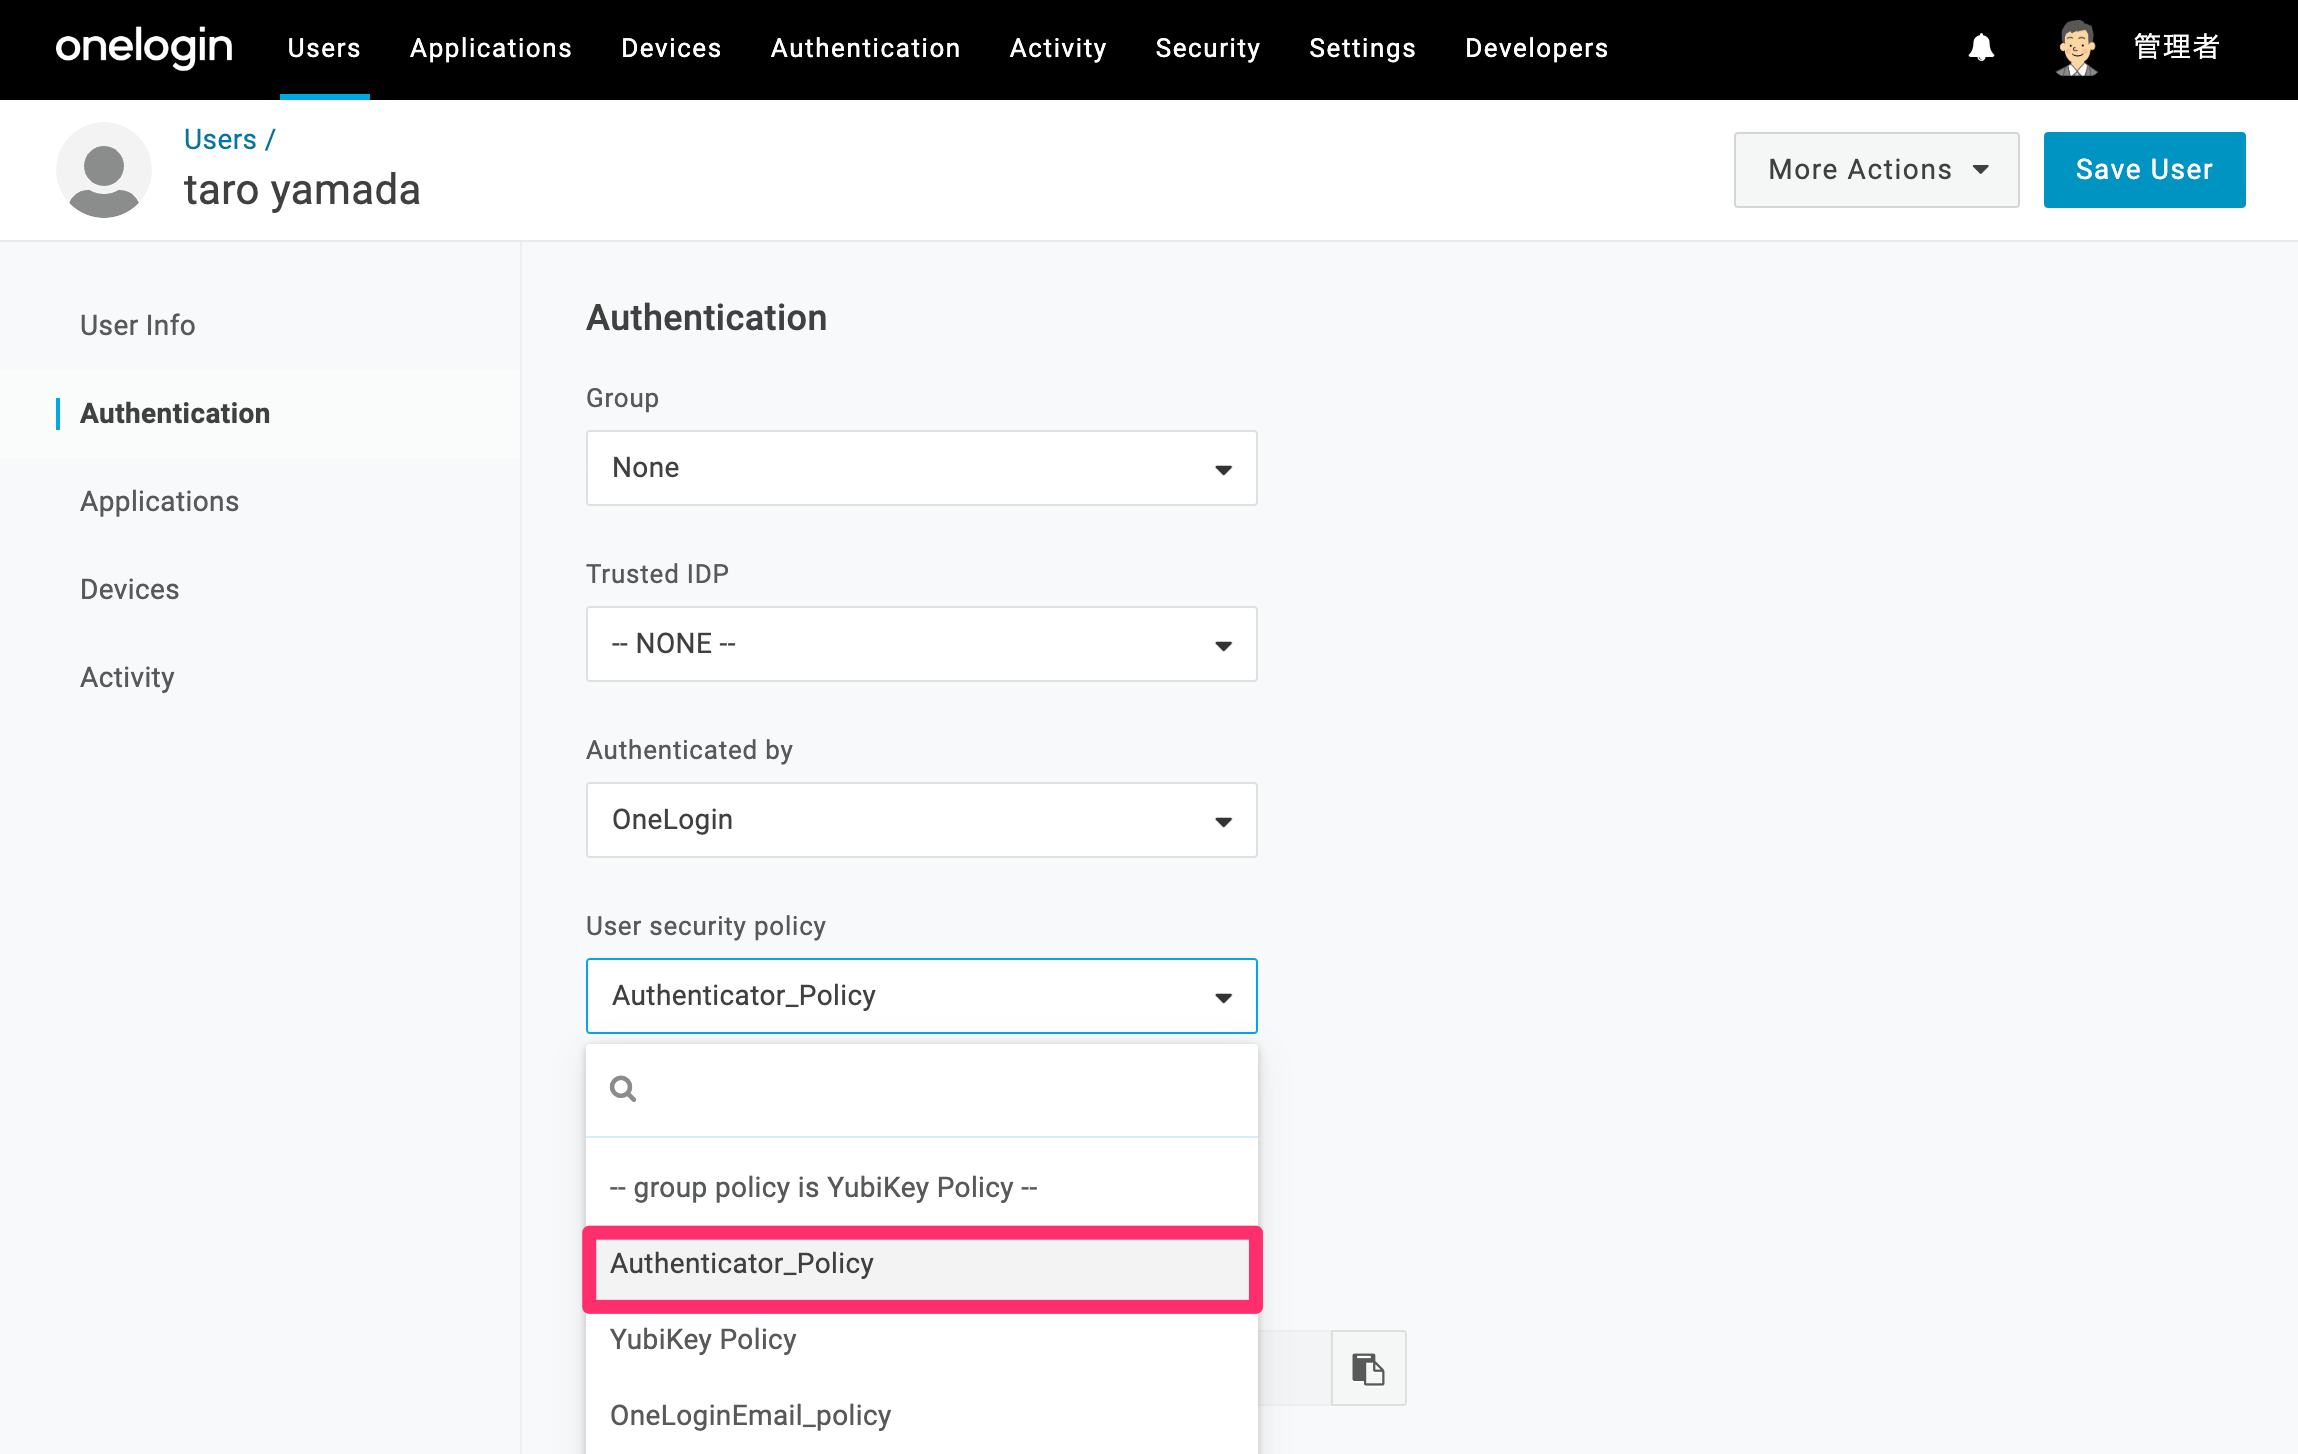Screen dimensions: 2298x1454
Task: Collapse the User security policy dropdown
Action: coord(921,996)
